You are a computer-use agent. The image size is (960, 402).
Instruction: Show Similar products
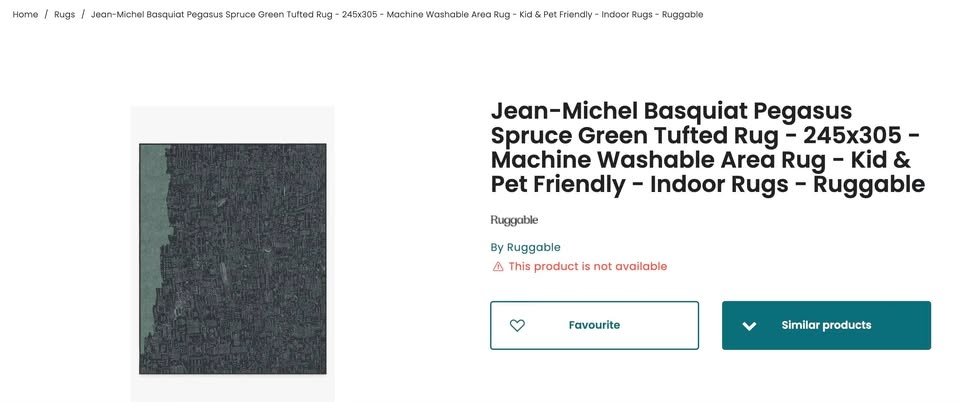point(826,325)
